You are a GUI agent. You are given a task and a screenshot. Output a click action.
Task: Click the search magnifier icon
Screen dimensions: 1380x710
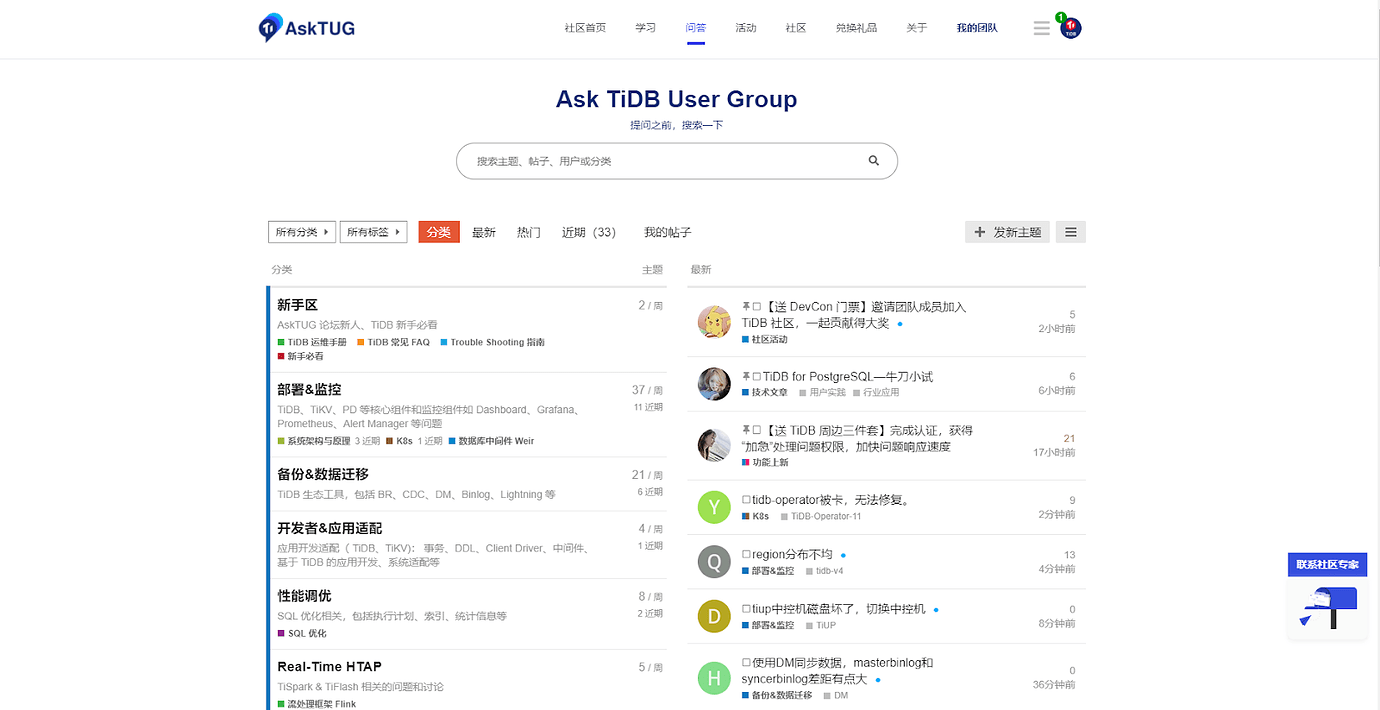pyautogui.click(x=874, y=161)
